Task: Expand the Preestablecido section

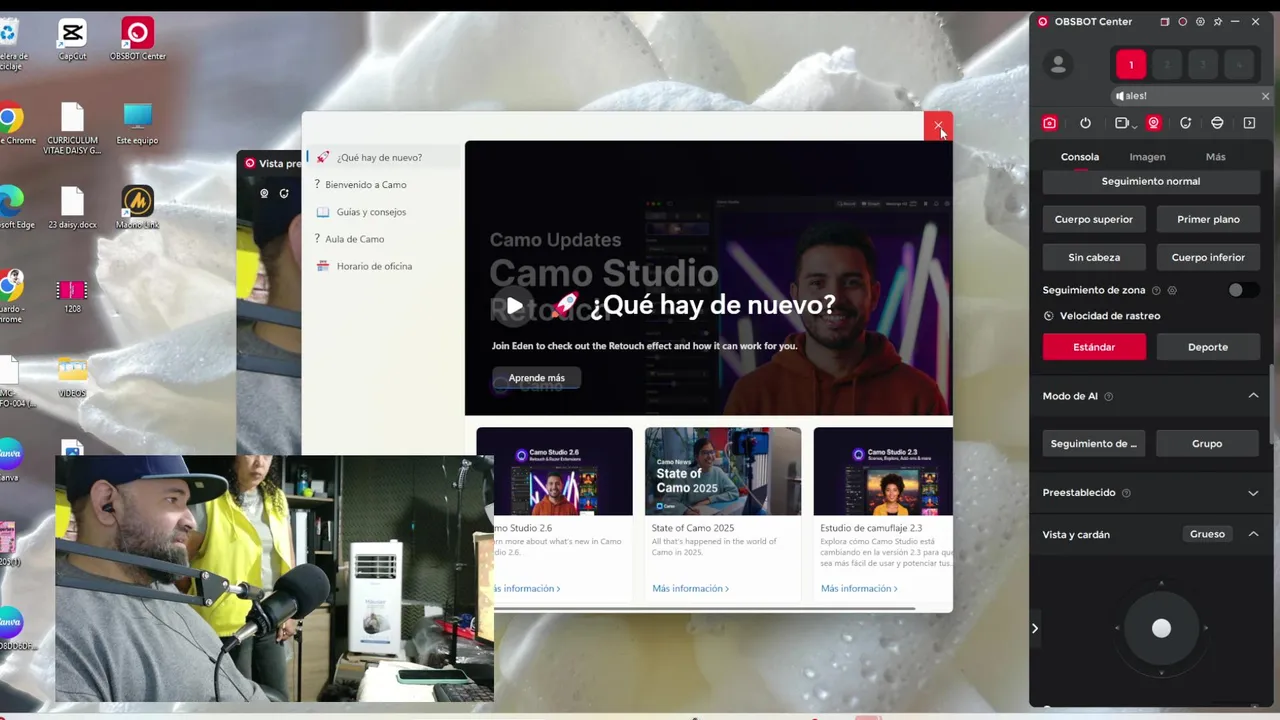Action: click(x=1253, y=493)
